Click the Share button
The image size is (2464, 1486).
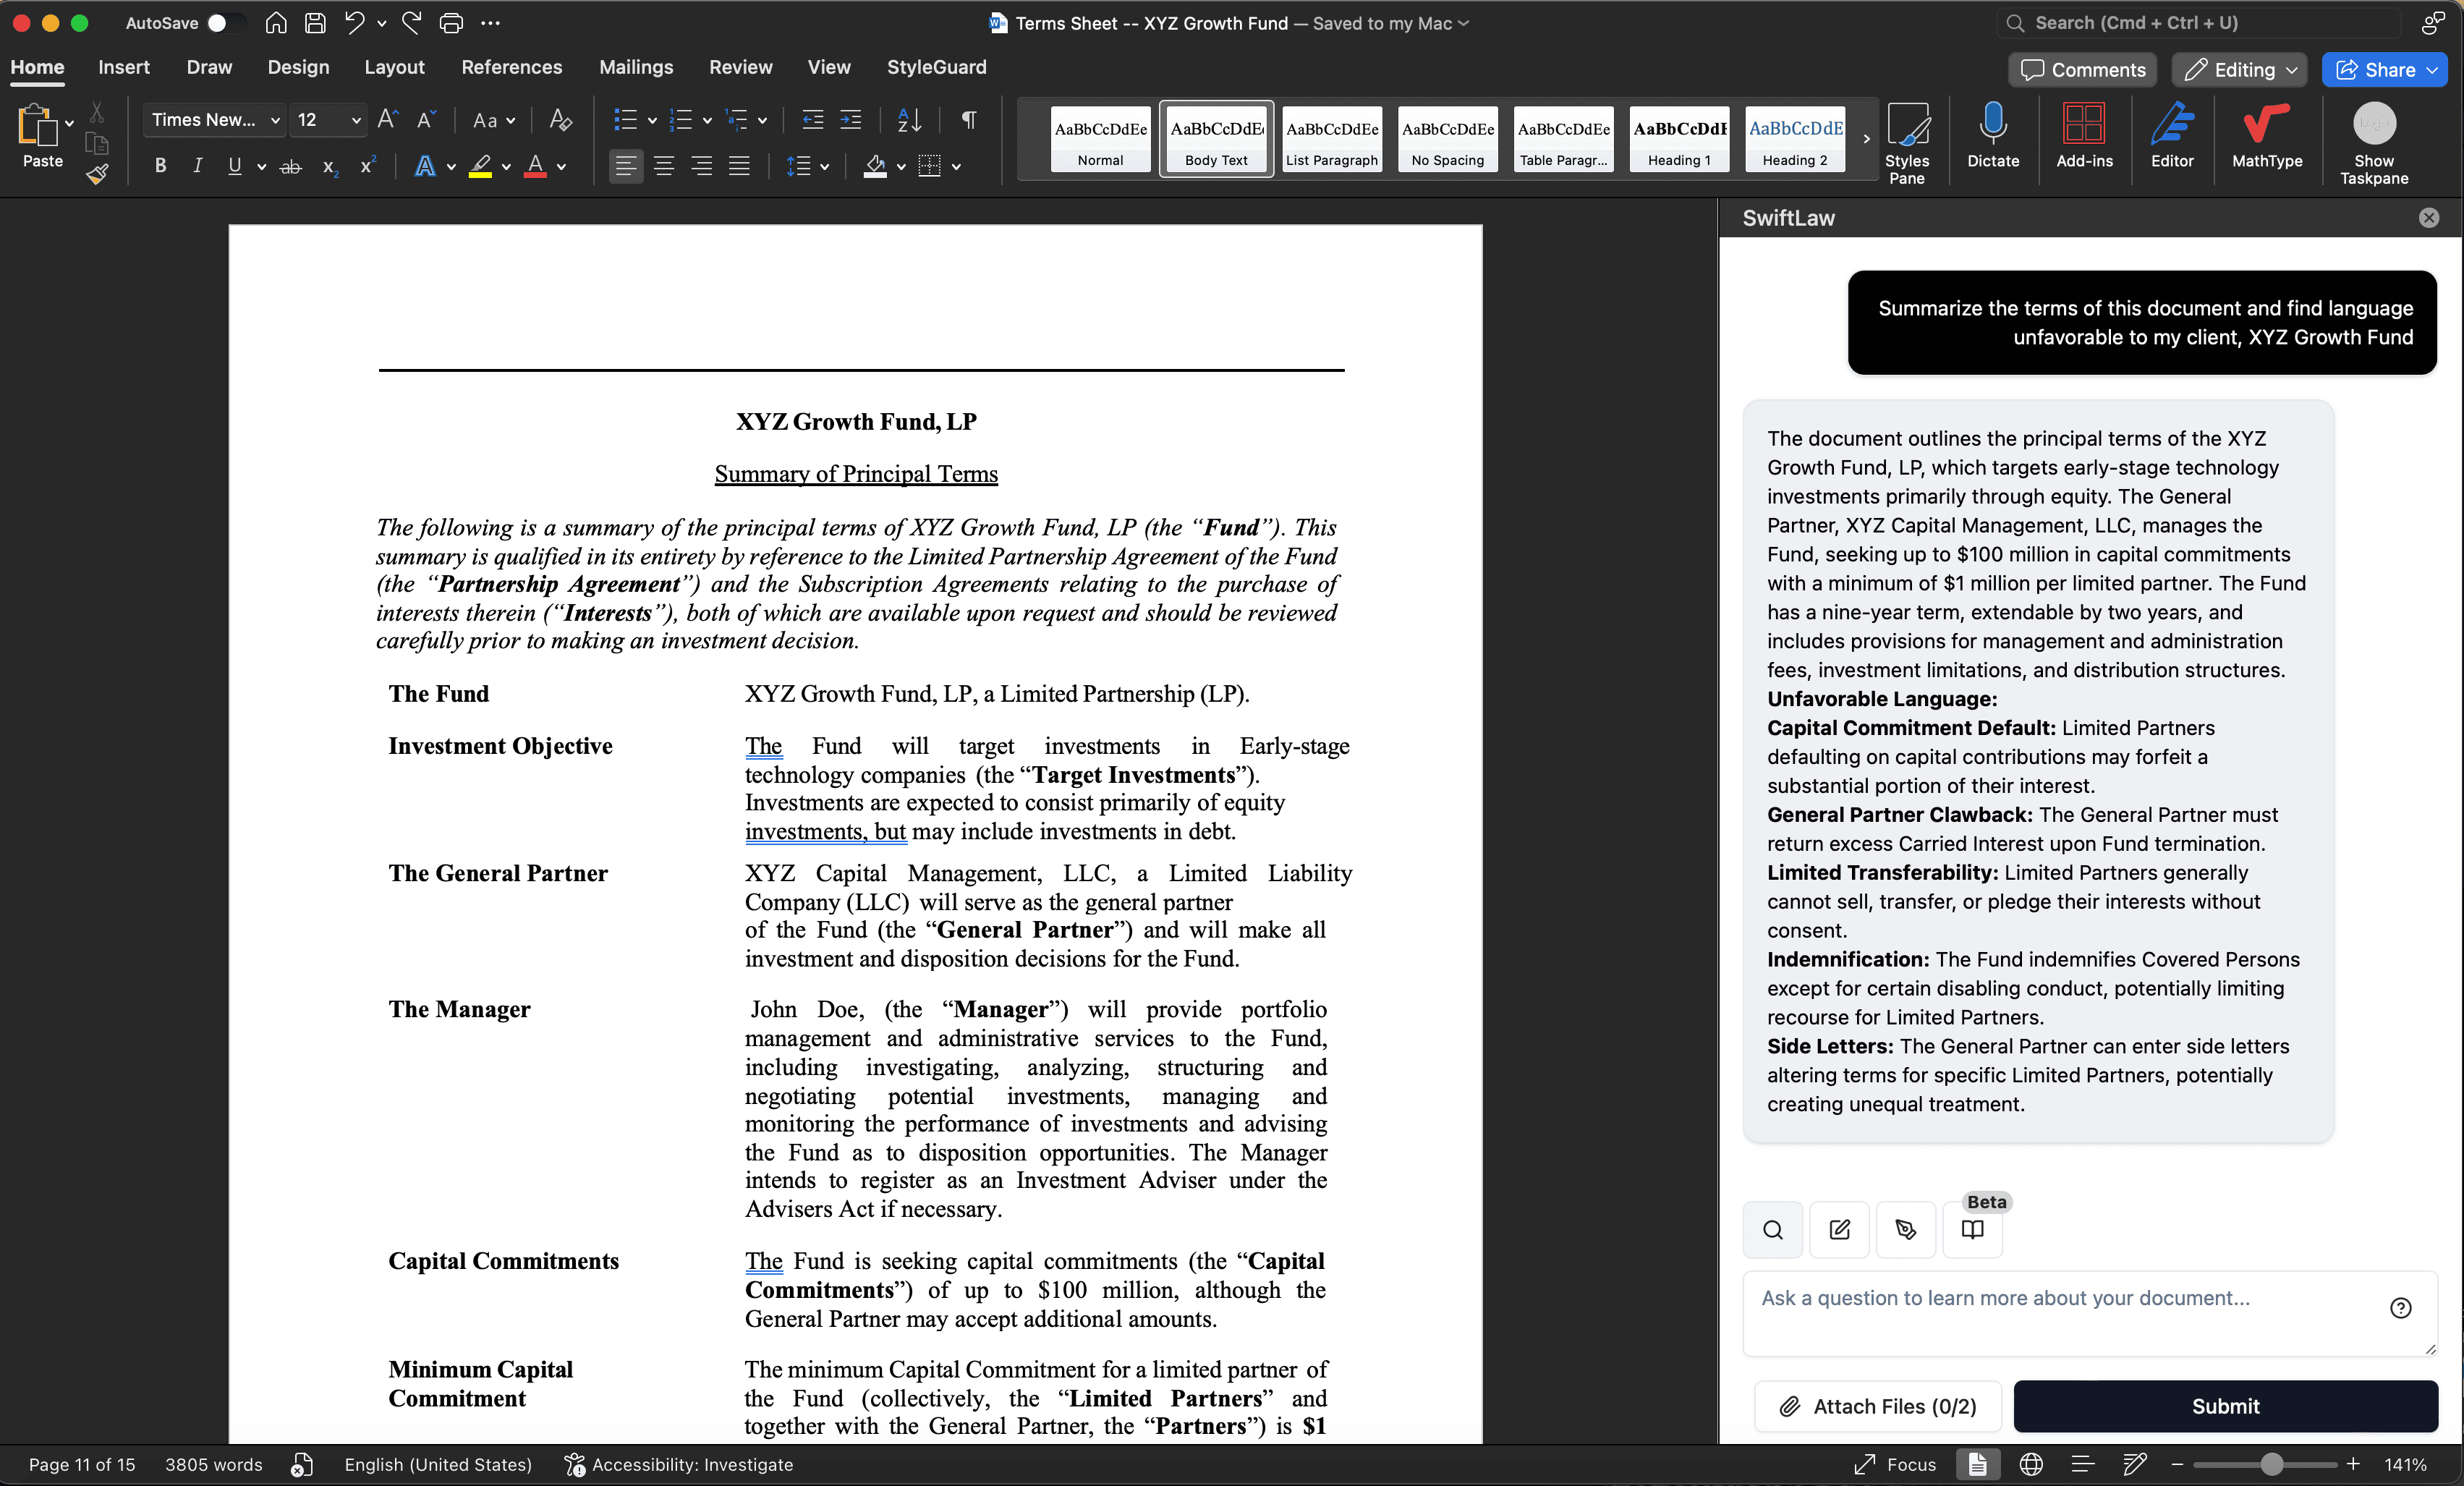tap(2384, 70)
